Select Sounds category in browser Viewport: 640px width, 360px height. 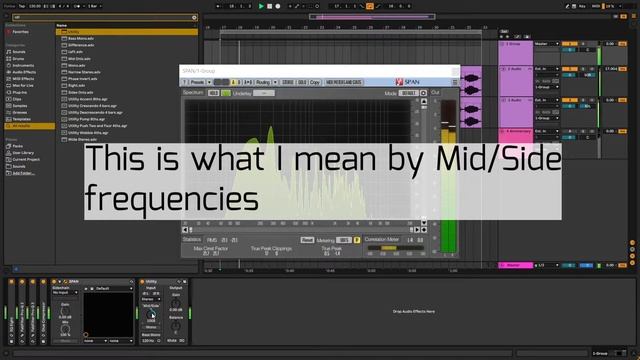[x=19, y=52]
